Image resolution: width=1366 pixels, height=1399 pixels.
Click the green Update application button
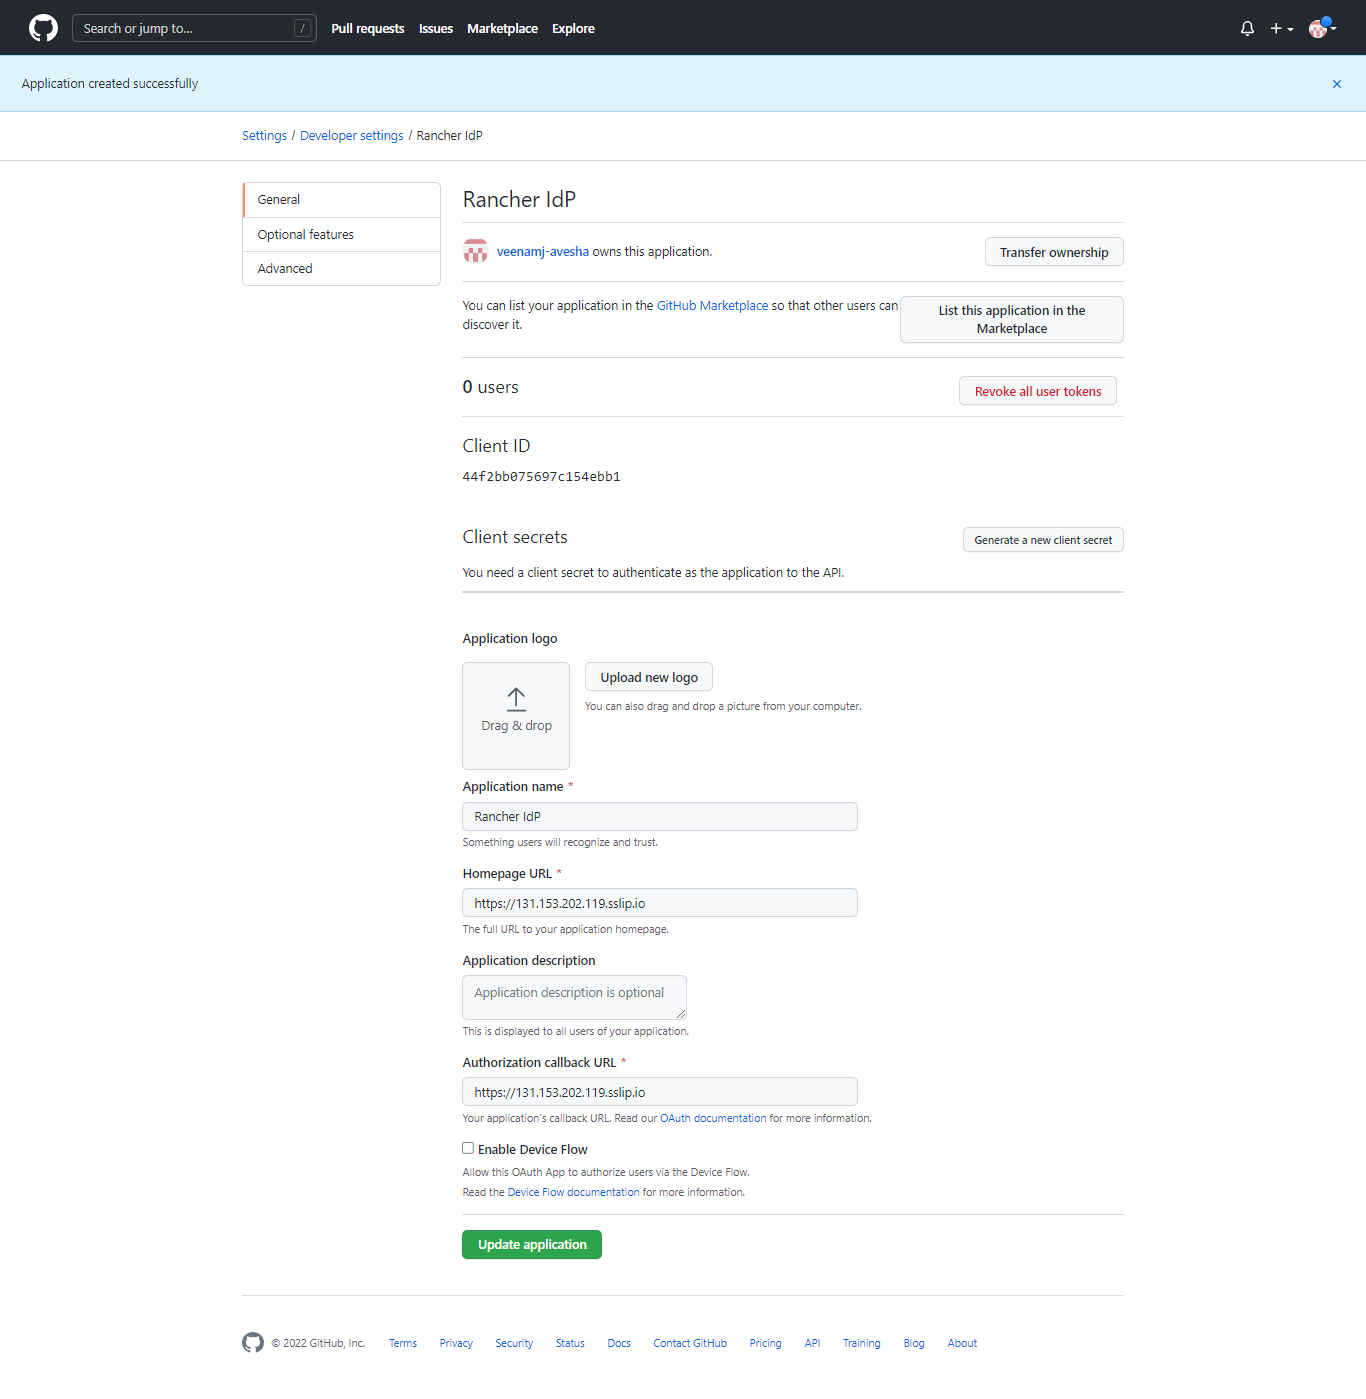(x=532, y=1244)
